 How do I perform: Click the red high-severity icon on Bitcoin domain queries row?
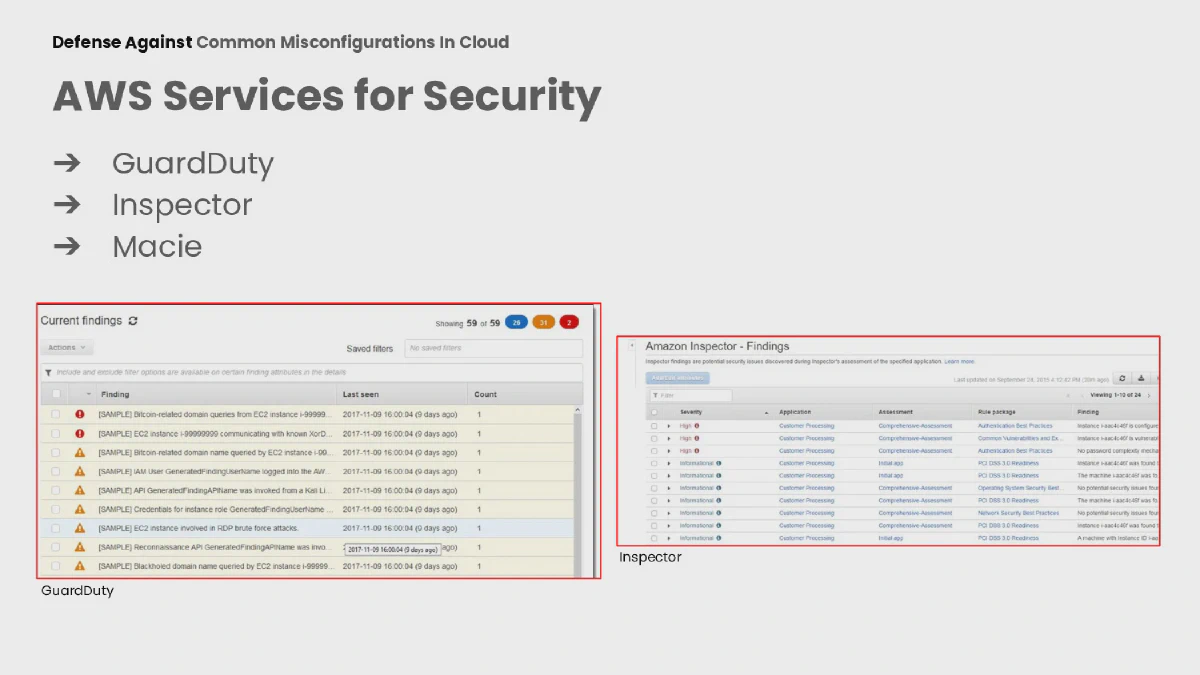tap(80, 414)
